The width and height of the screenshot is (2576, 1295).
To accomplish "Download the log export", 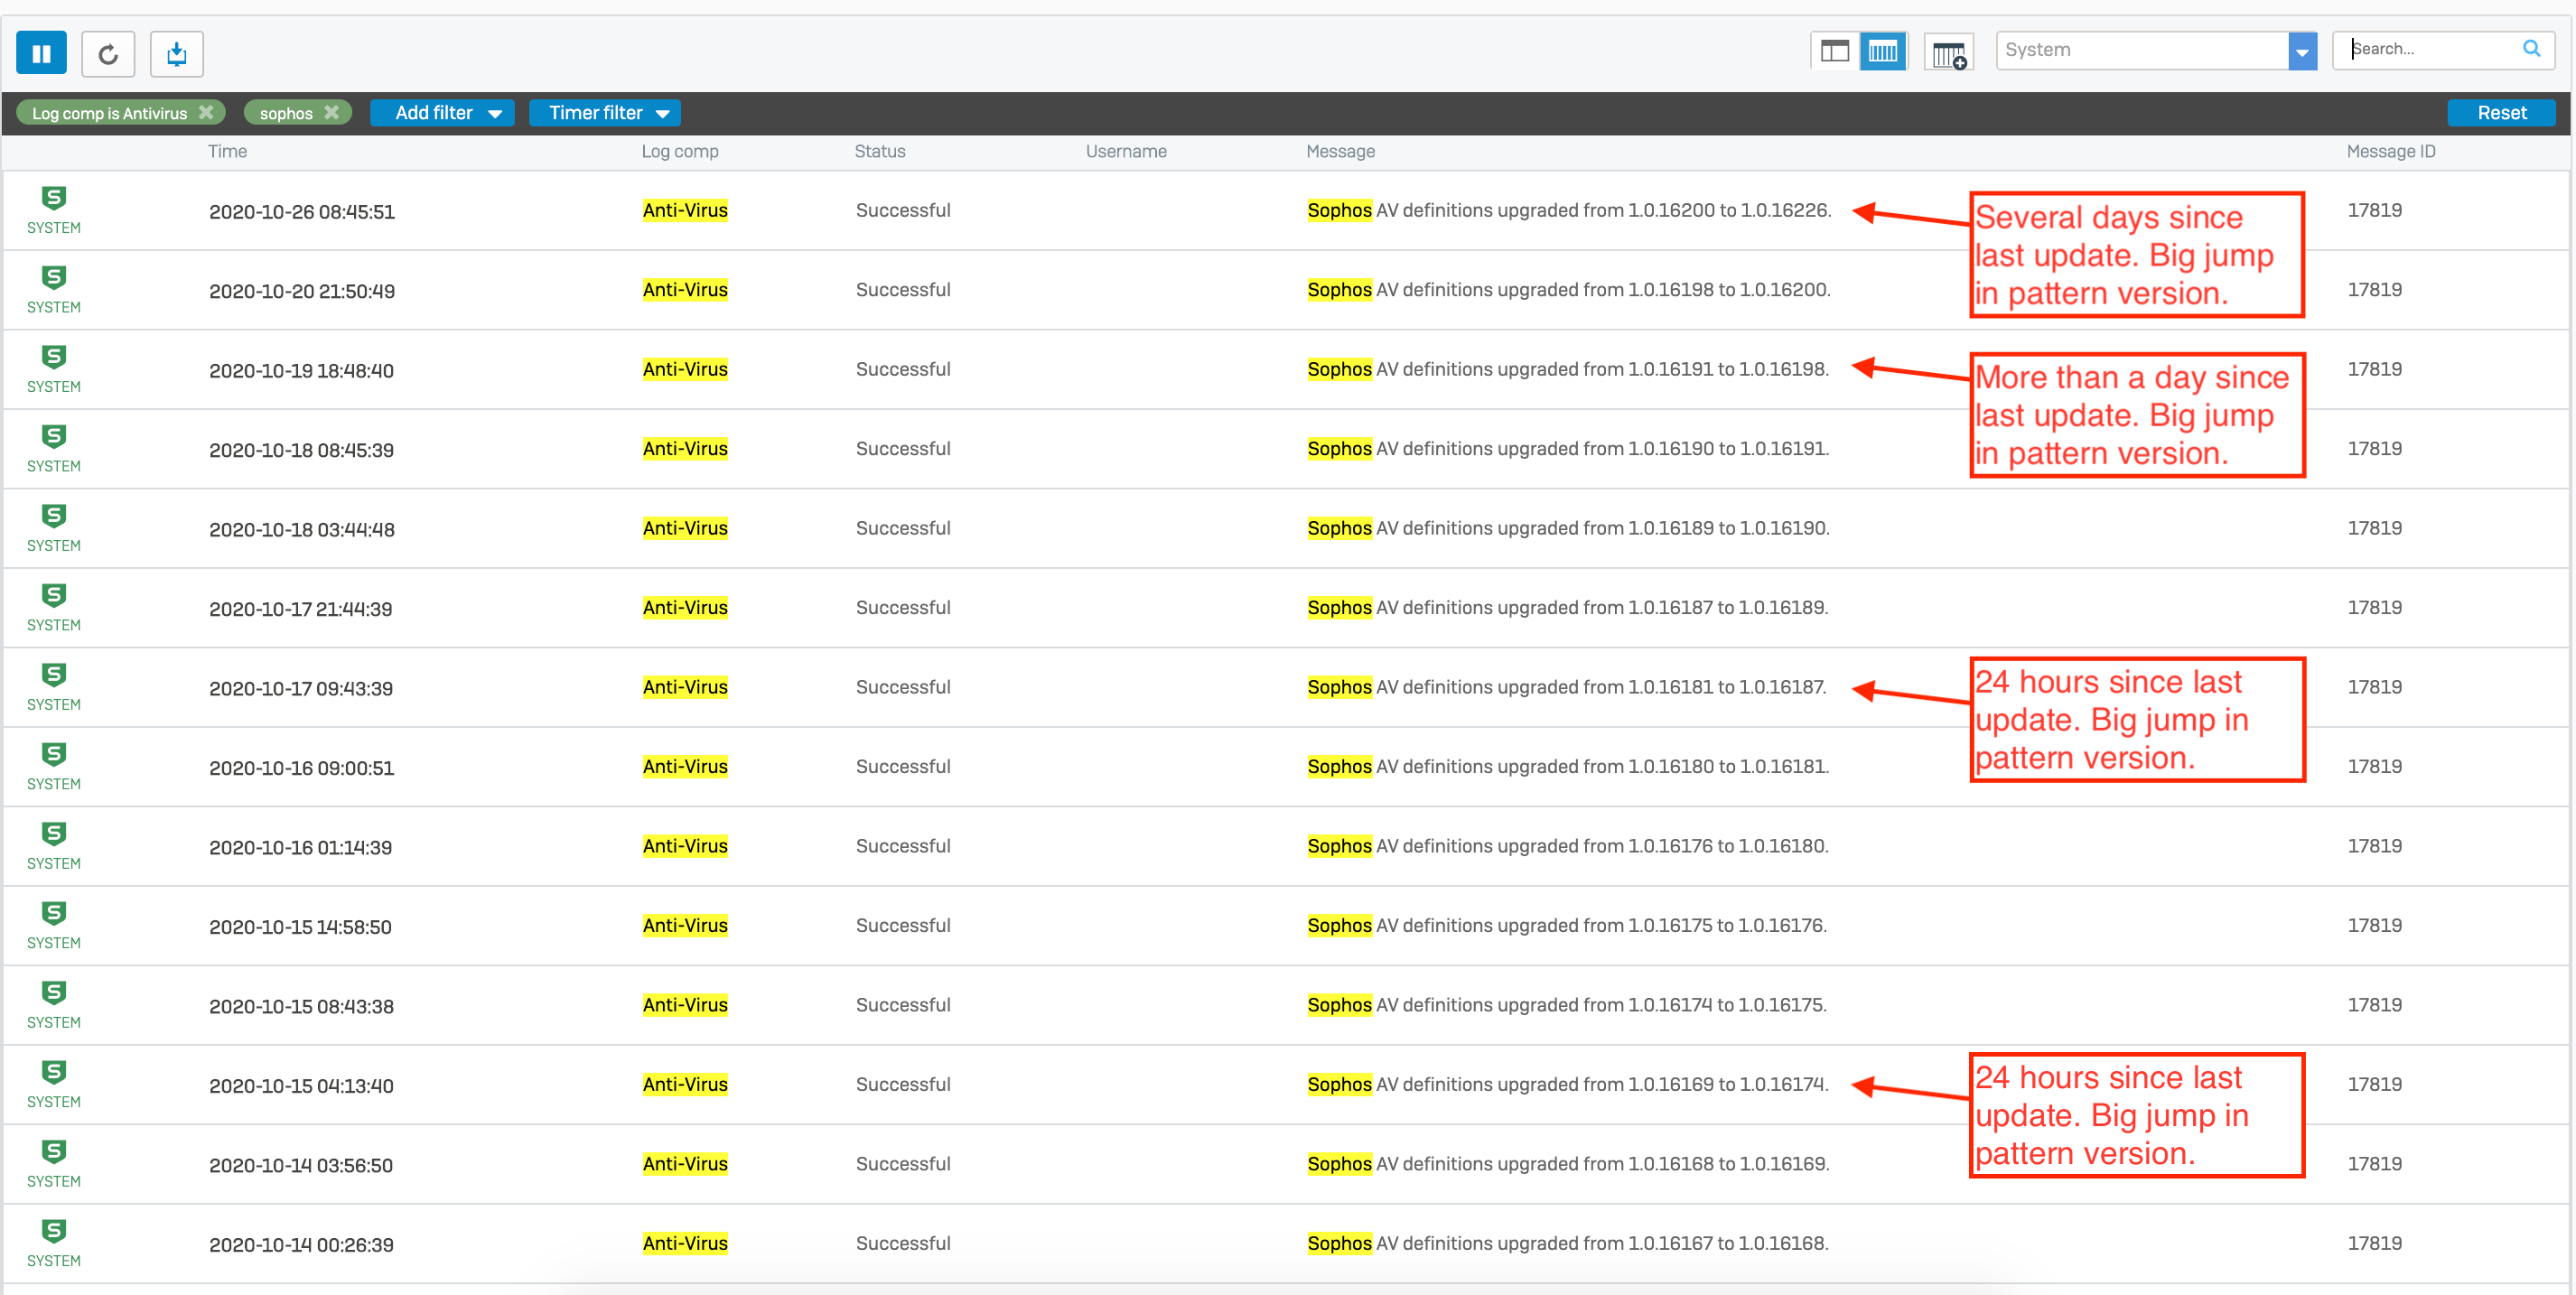I will (177, 53).
